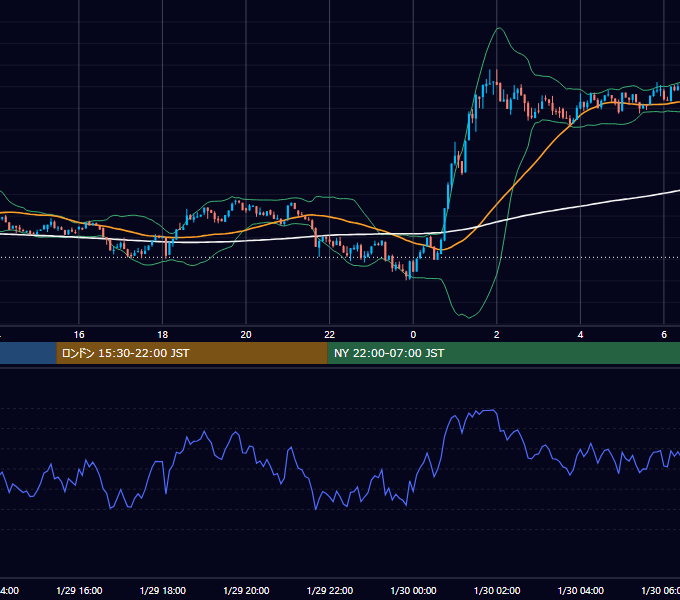The height and width of the screenshot is (600, 680).
Task: Click the 4 hour label on price chart axis
Action: click(x=580, y=335)
